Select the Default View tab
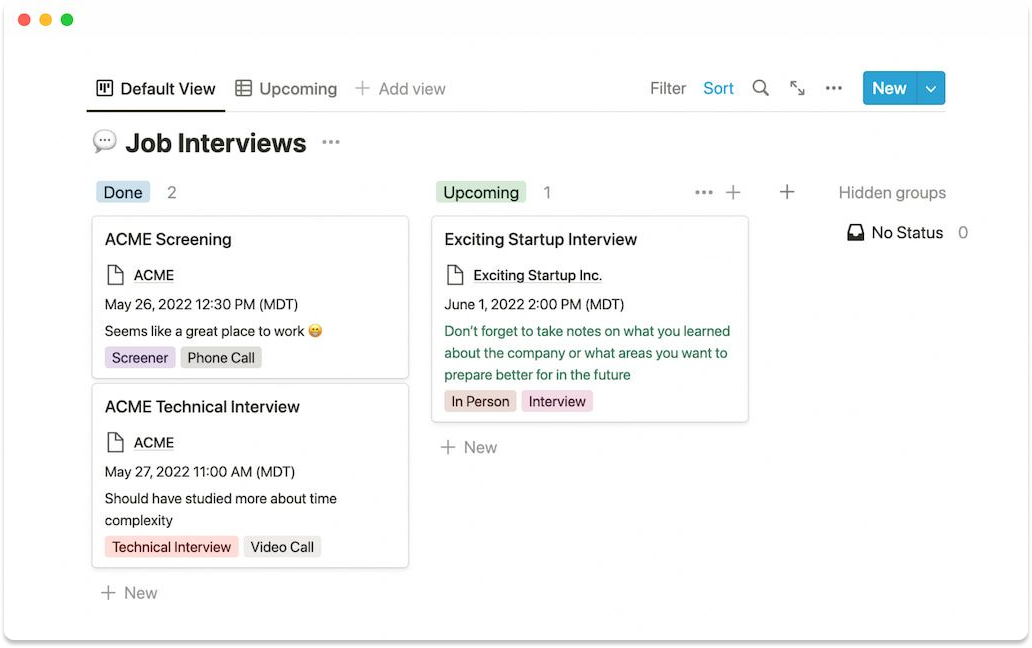The image size is (1032, 648). coord(156,88)
